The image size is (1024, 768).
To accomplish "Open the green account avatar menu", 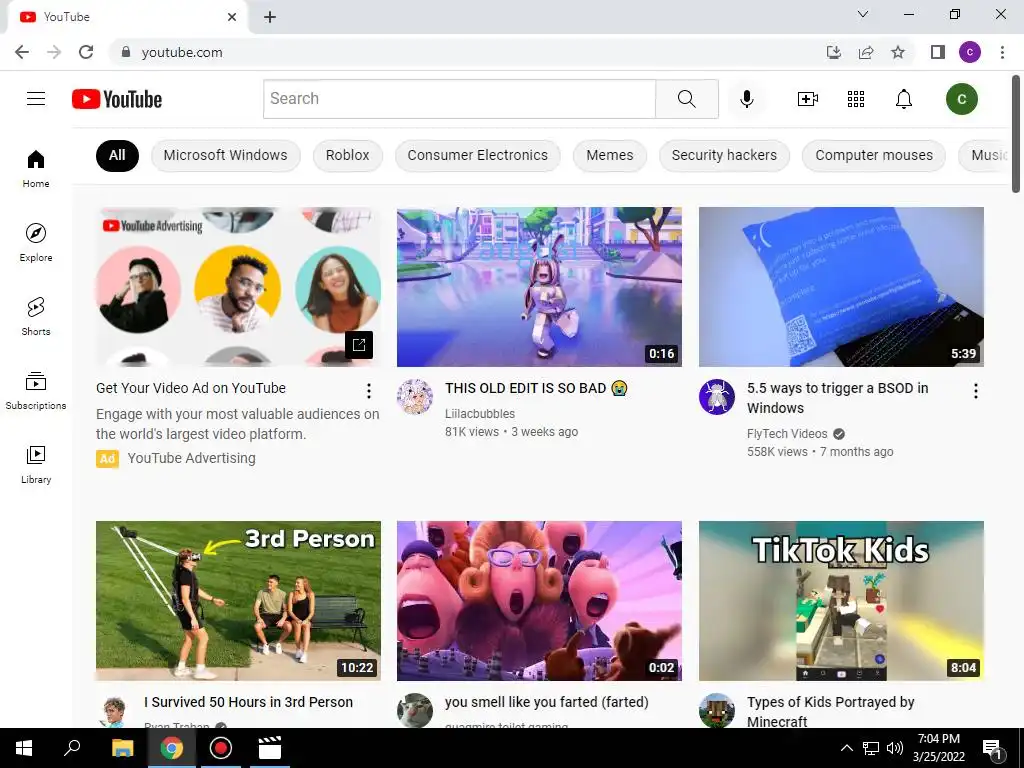I will [x=961, y=99].
